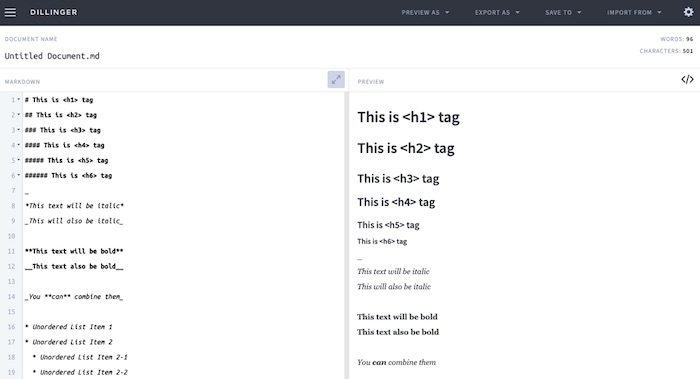Click line number 14 in the gutter
700x379 pixels.
click(x=11, y=296)
